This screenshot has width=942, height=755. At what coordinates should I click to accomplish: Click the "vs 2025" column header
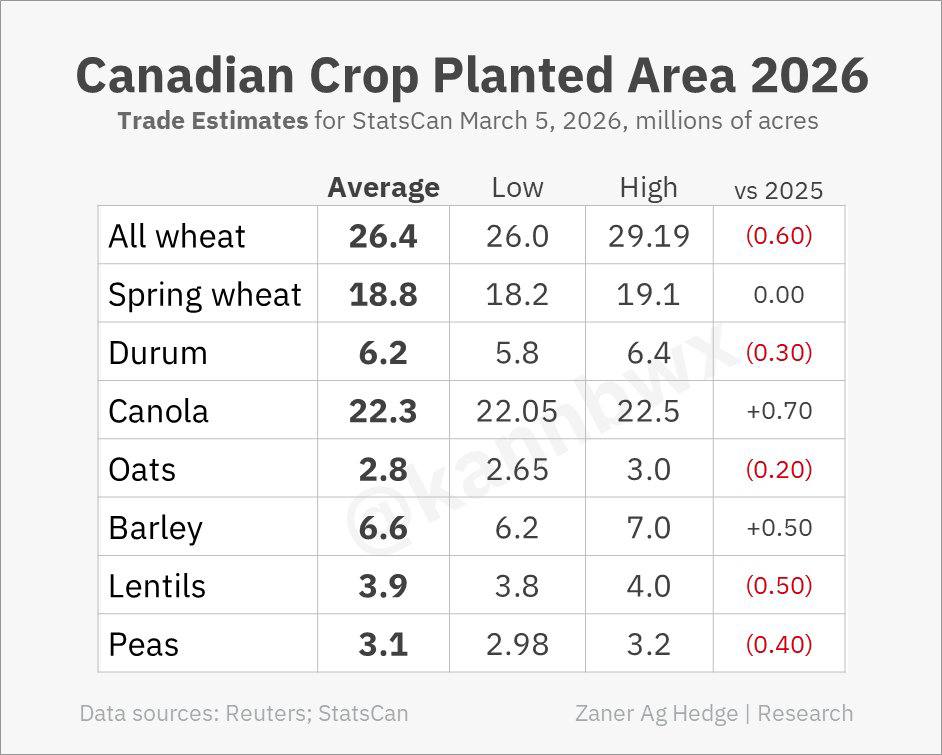(778, 190)
